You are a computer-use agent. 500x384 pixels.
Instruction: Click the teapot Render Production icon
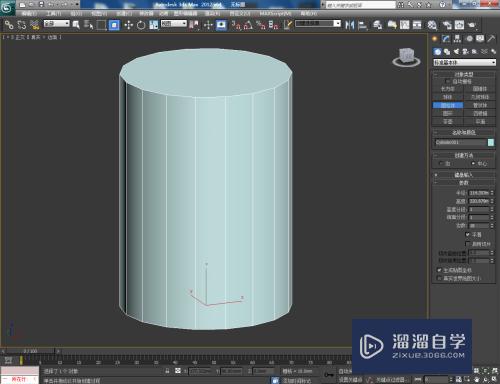pyautogui.click(x=472, y=25)
